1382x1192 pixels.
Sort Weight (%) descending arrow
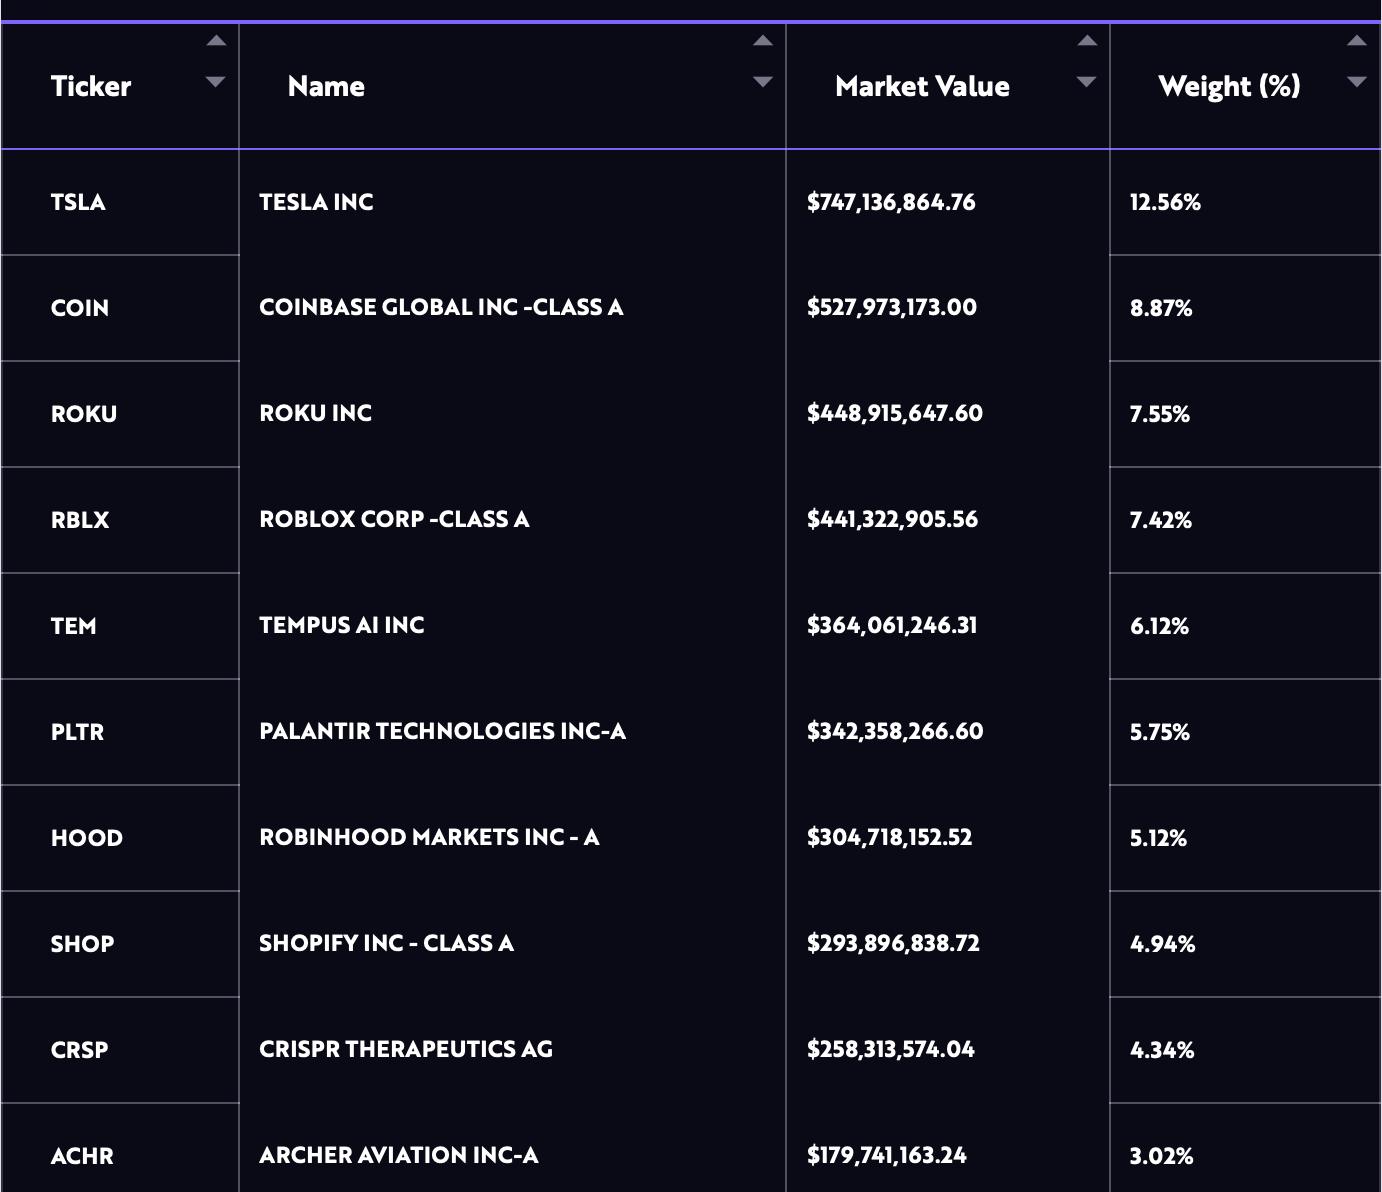1357,82
